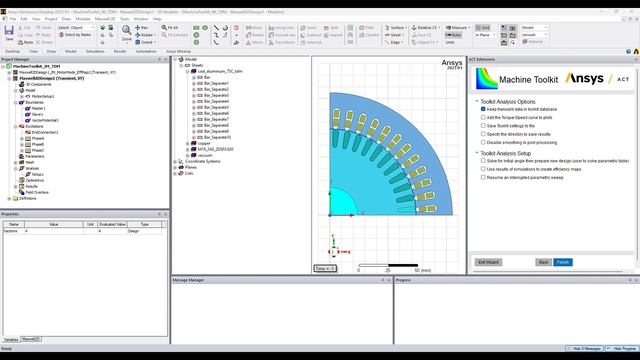Click the Exit Wizard button
The width and height of the screenshot is (640, 360).
click(488, 262)
